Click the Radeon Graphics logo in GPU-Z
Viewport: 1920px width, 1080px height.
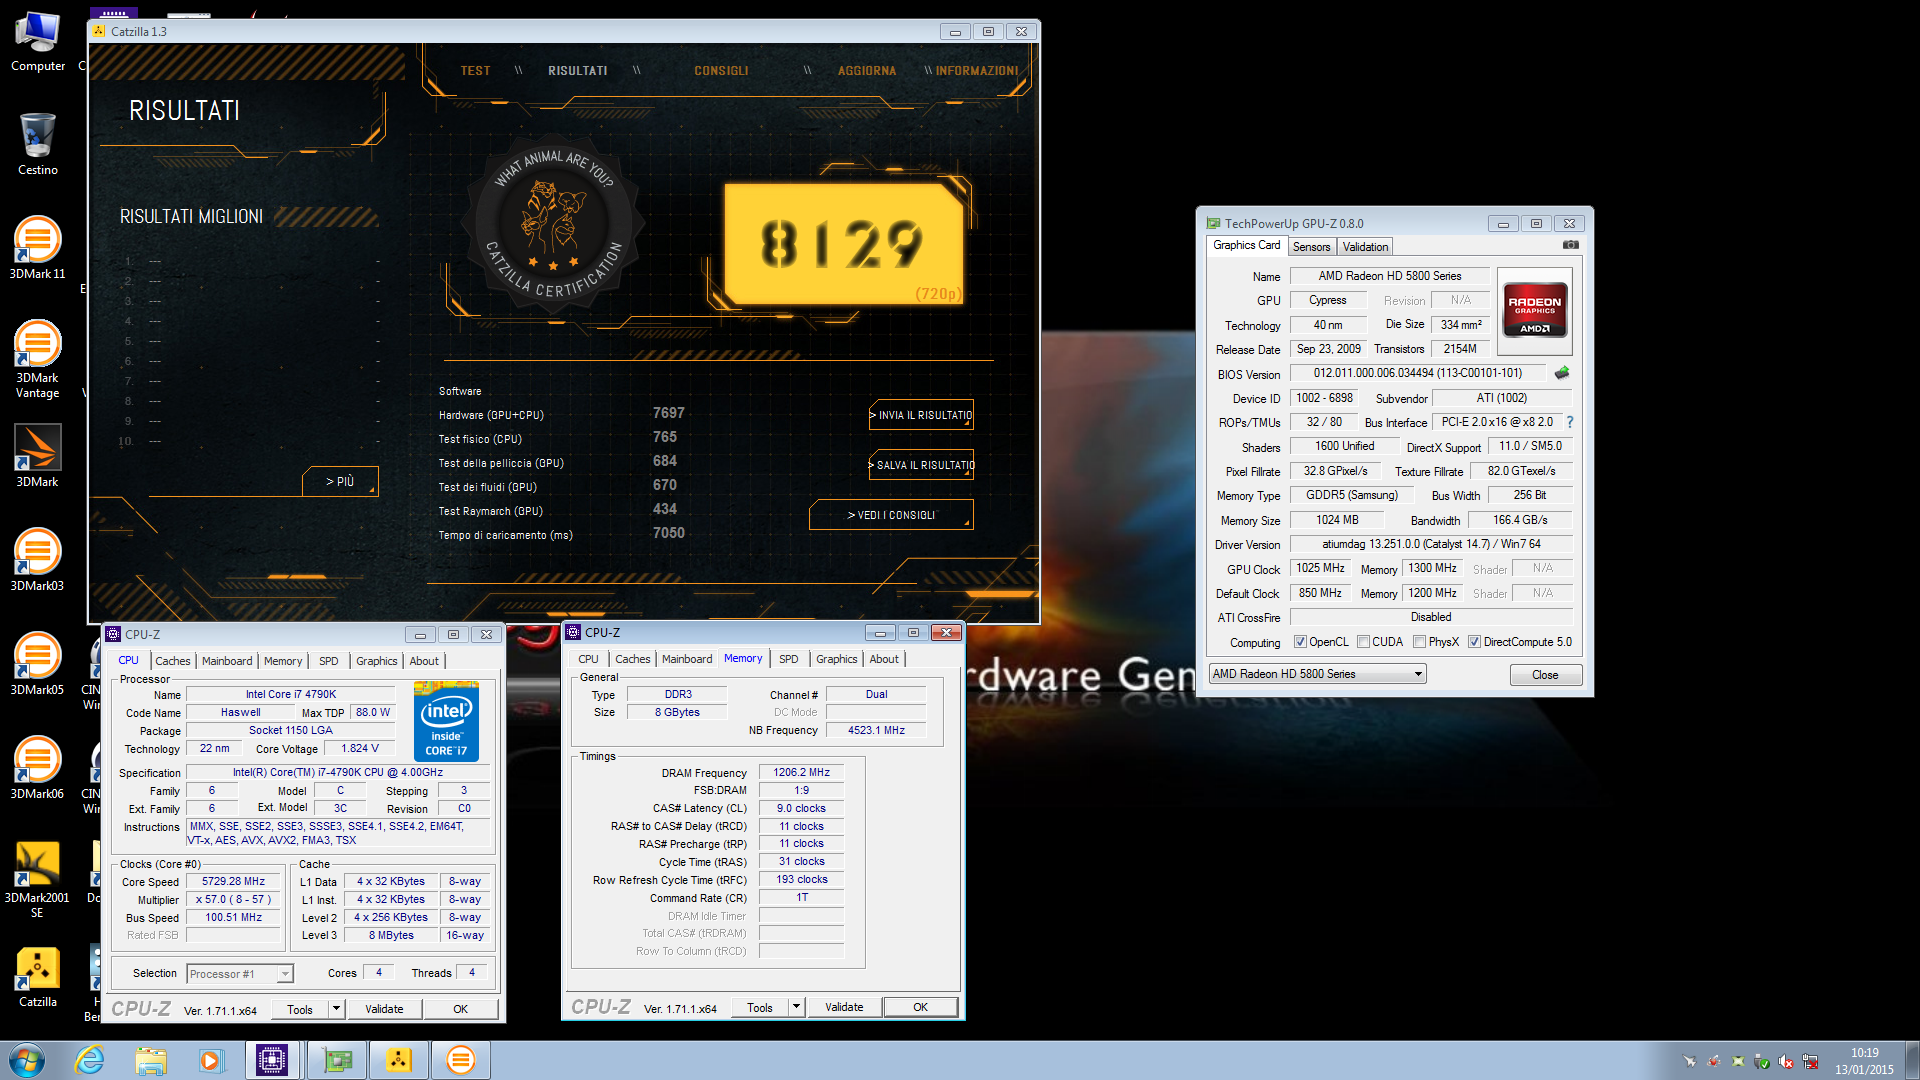click(x=1535, y=311)
